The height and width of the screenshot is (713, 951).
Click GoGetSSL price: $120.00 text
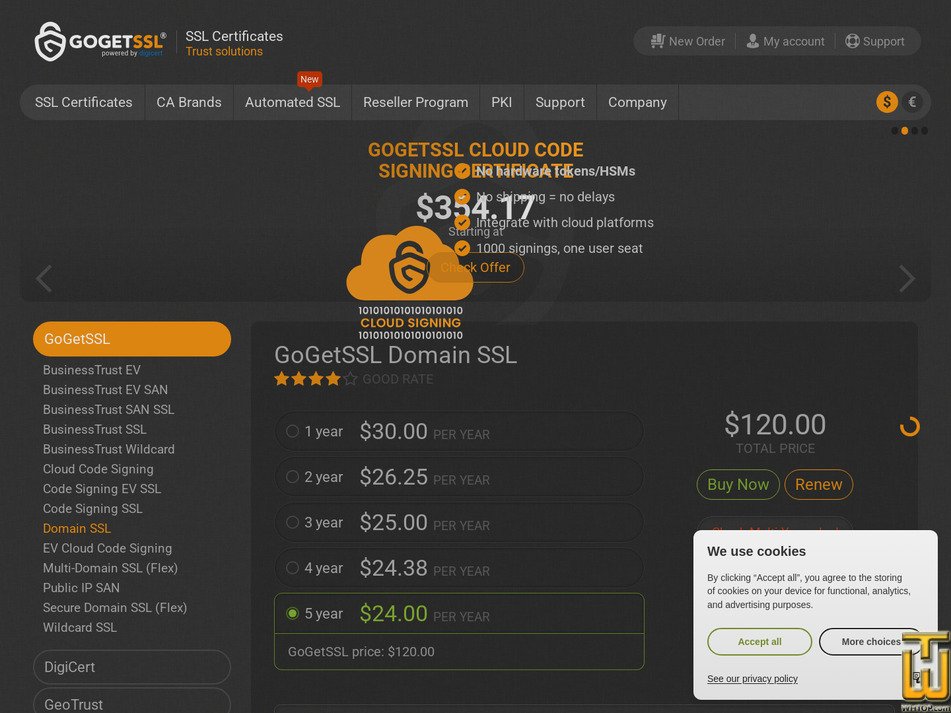point(361,652)
